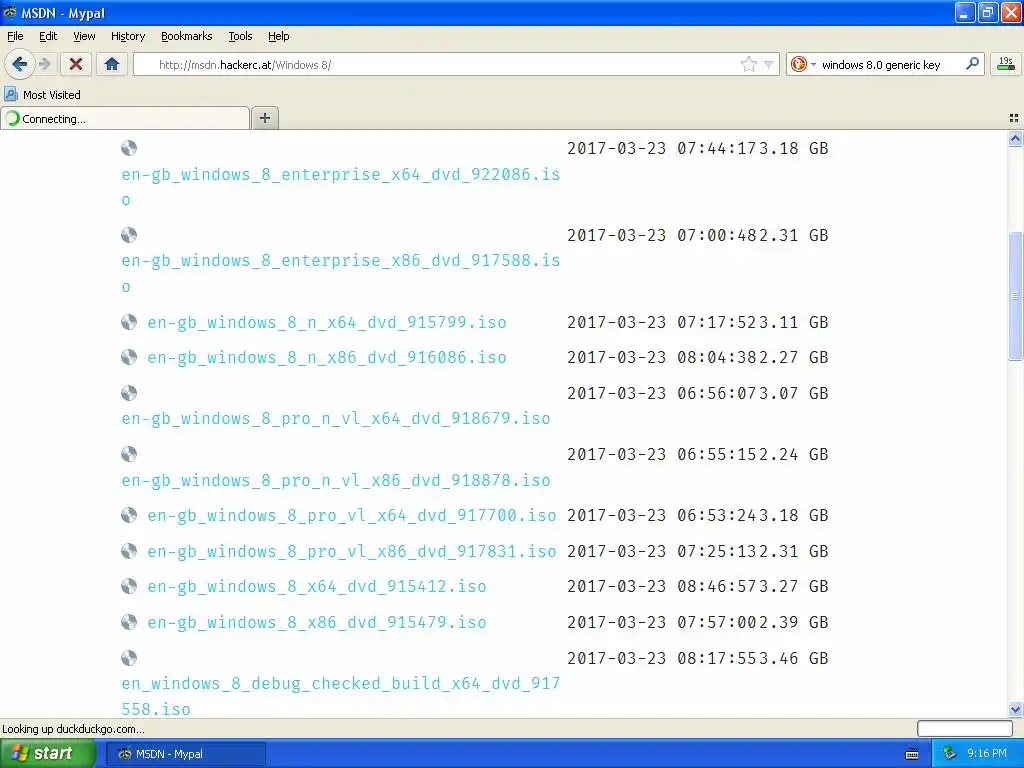Download en-gb_windows_8_pro_n_vl_x86_dvd_918878.iso

336,480
